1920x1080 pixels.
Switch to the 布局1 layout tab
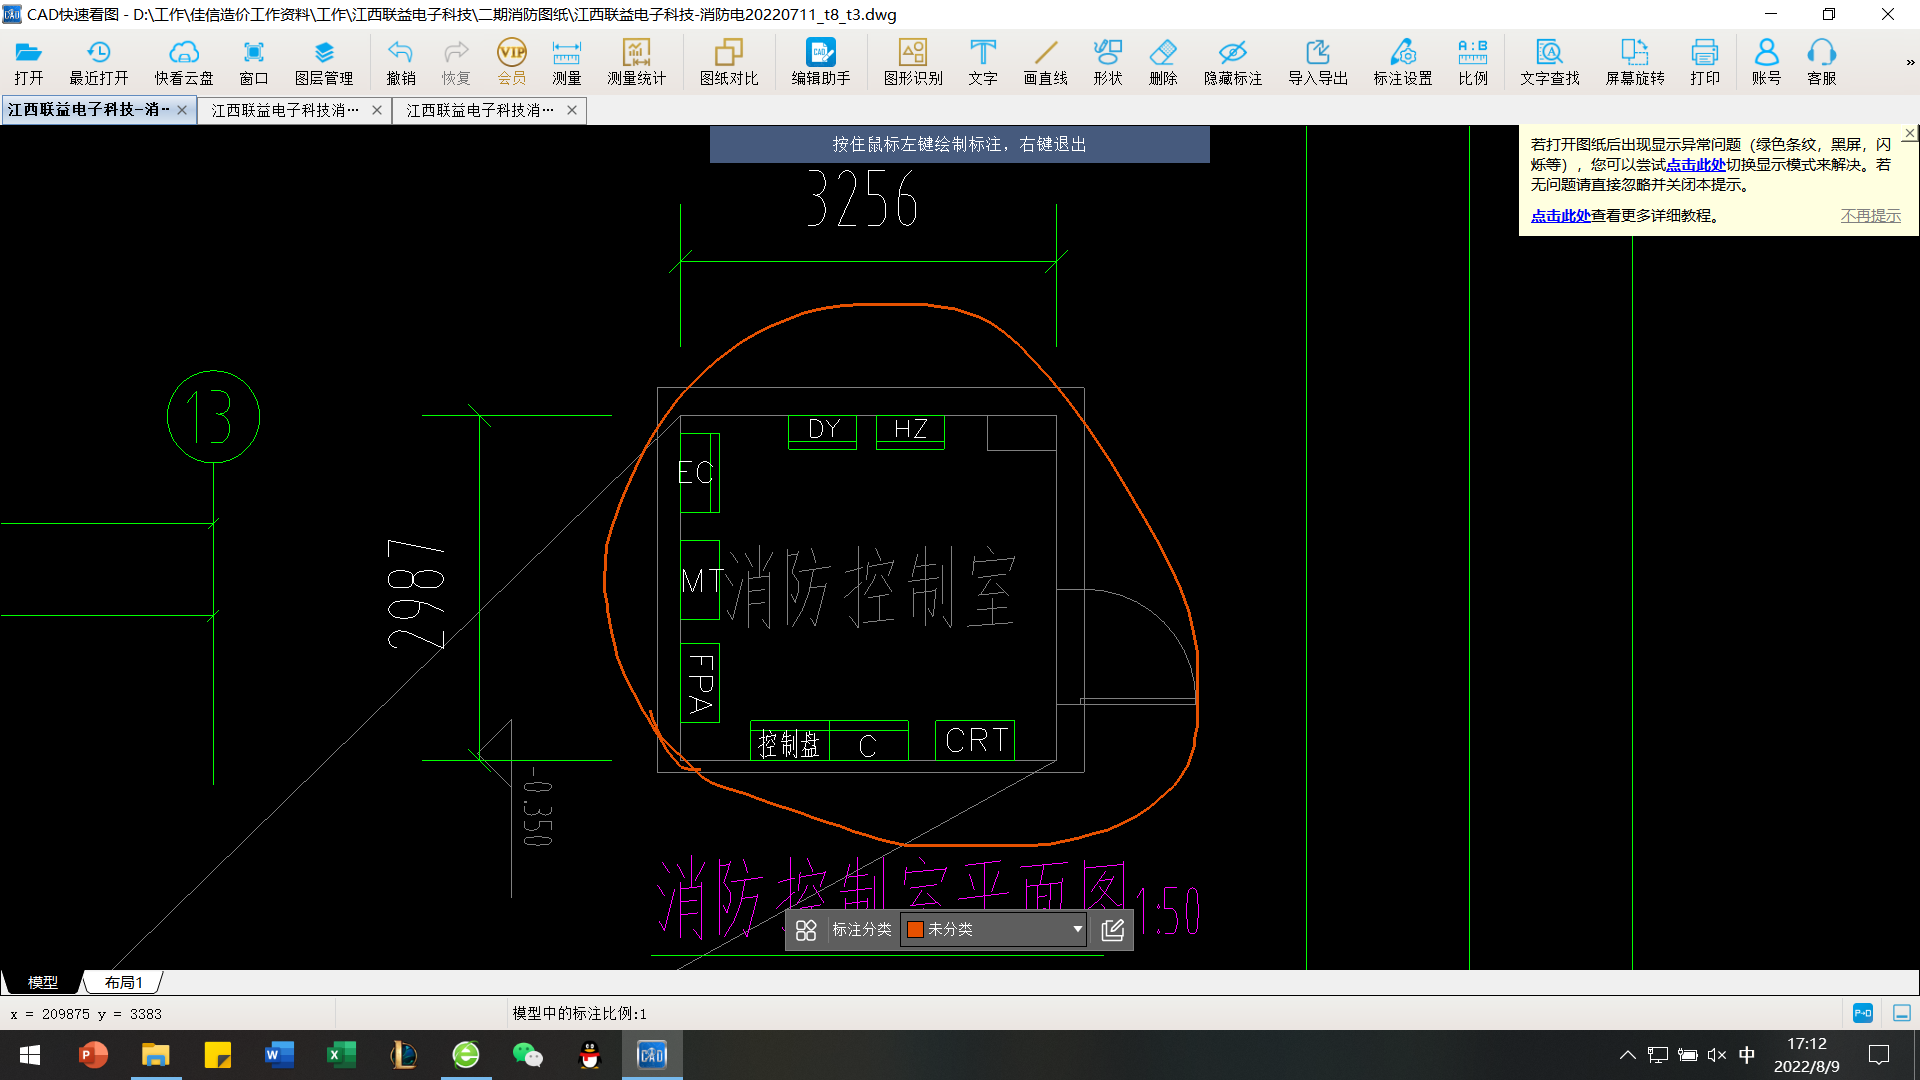pos(123,982)
